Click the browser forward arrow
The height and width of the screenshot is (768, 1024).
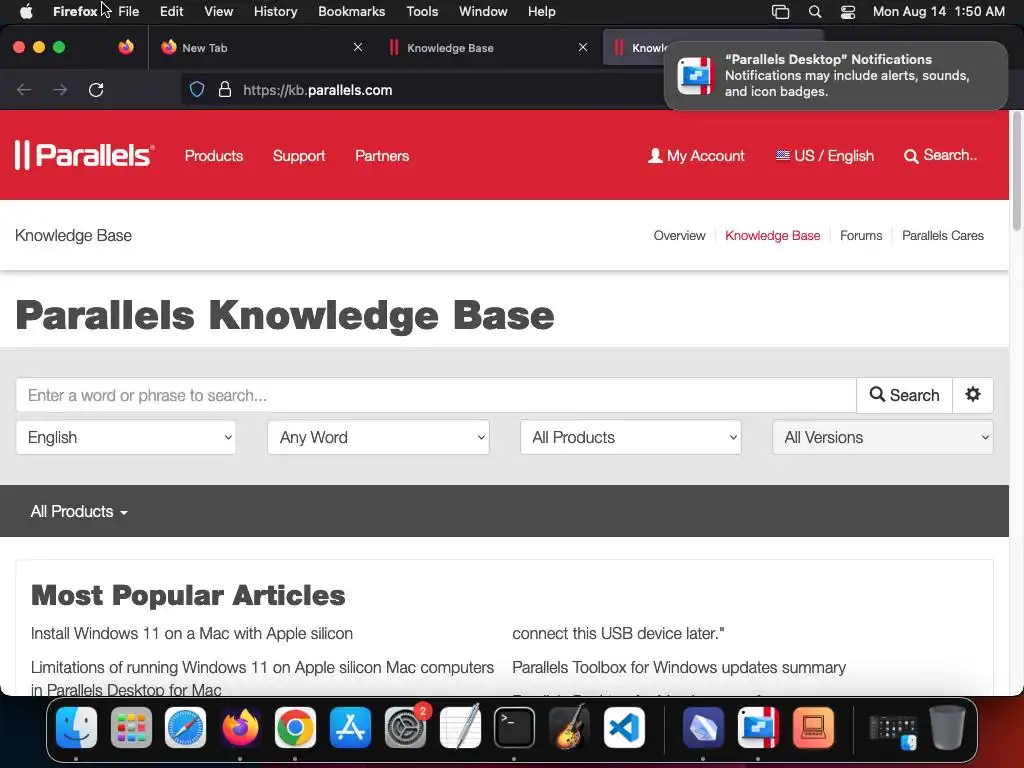tap(60, 89)
